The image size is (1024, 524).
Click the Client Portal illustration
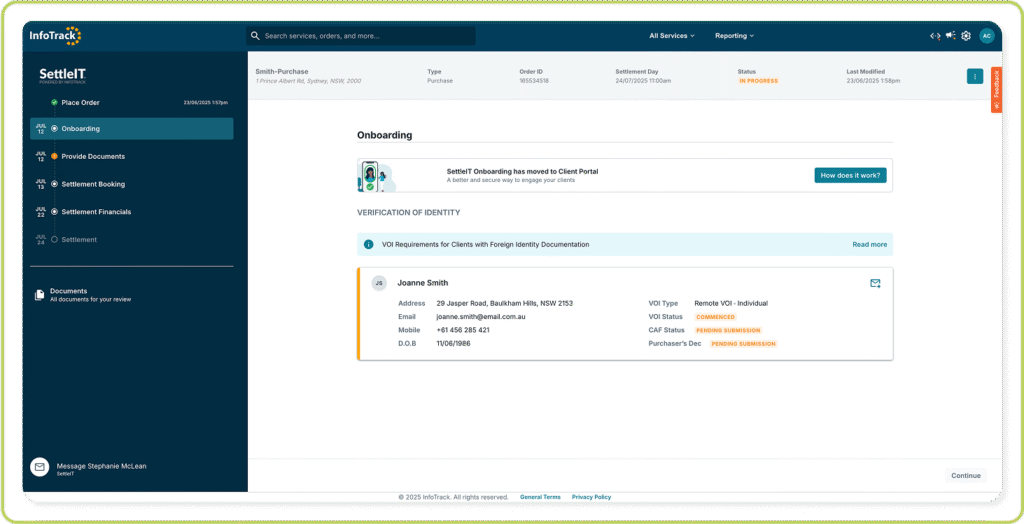tap(377, 176)
